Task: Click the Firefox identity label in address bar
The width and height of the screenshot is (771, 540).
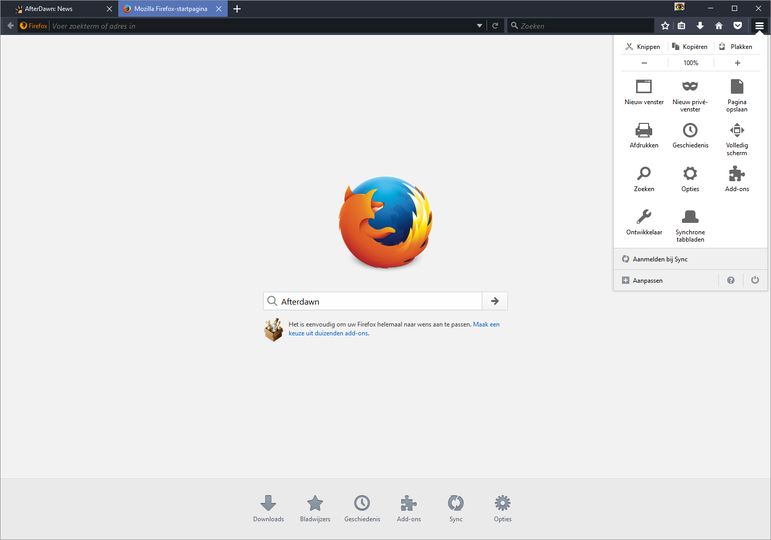Action: [x=33, y=26]
